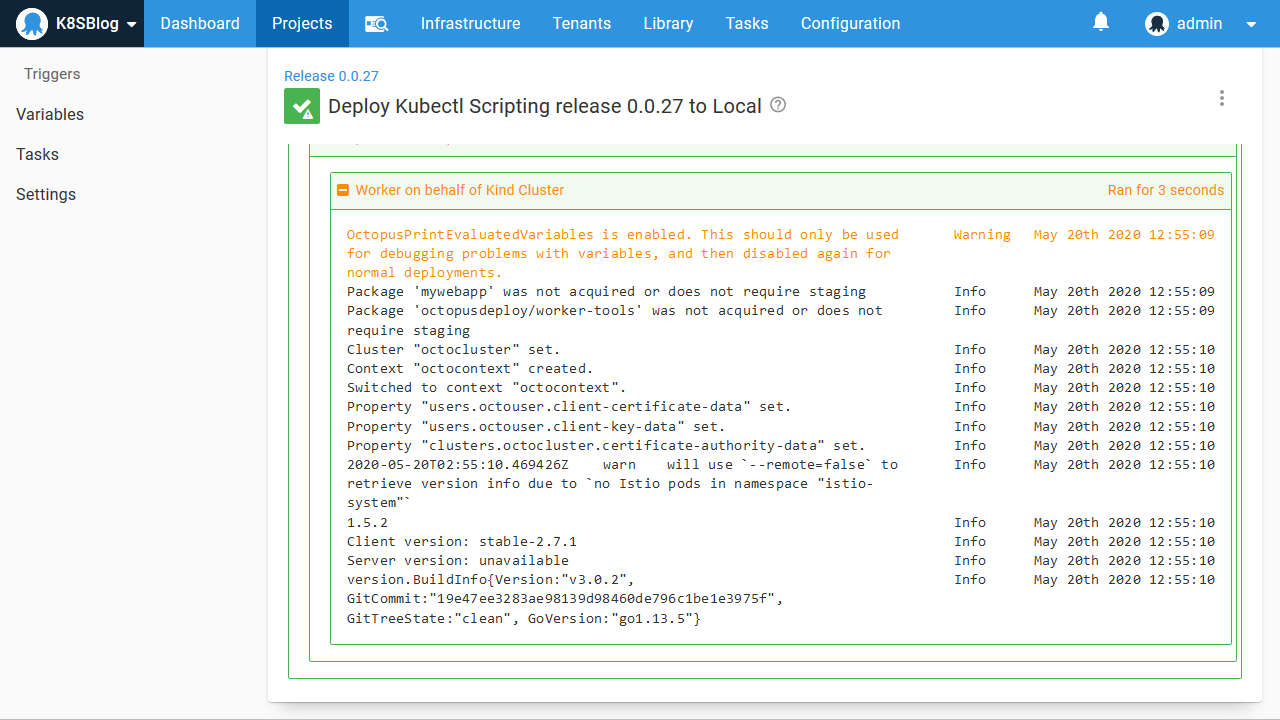Open the search projects icon
This screenshot has height=720, width=1280.
pyautogui.click(x=376, y=24)
